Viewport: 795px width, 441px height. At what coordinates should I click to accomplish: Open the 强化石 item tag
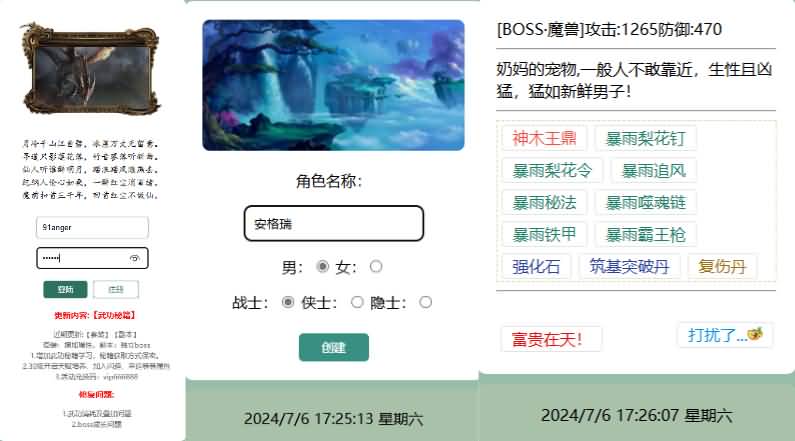click(536, 266)
